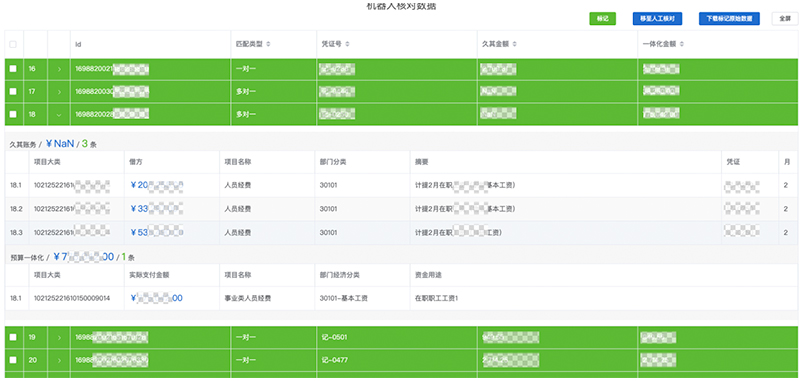Click the Id column header
Screen dimensions: 800x381
pyautogui.click(x=79, y=44)
